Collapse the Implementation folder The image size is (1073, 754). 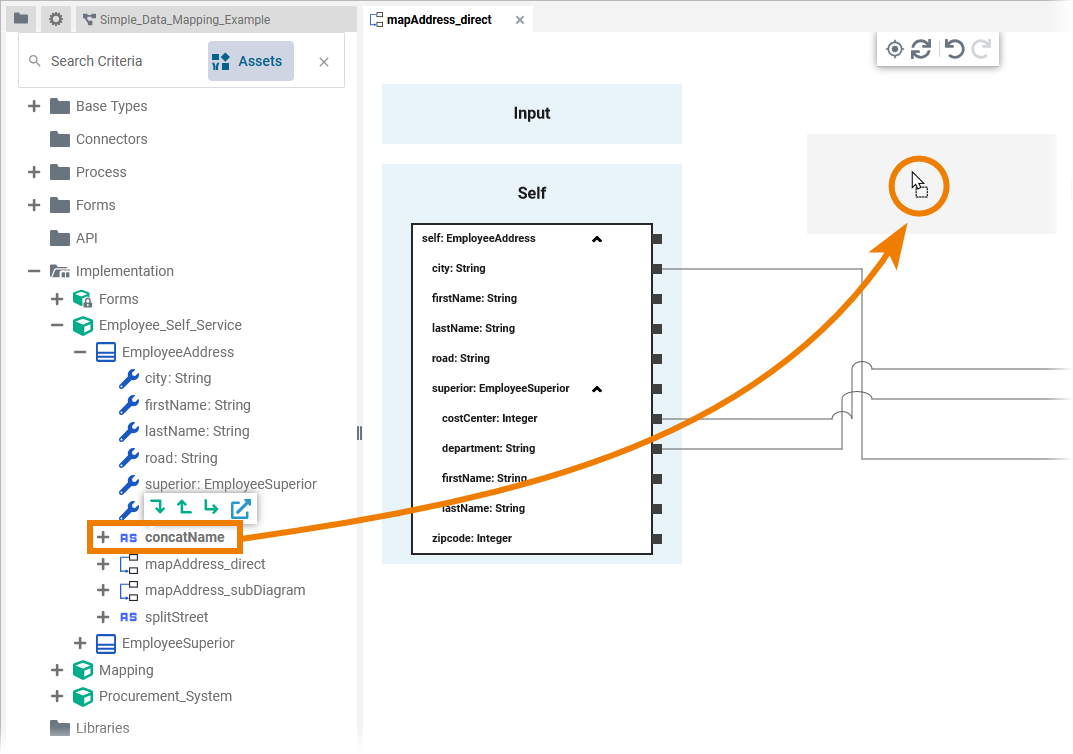34,271
